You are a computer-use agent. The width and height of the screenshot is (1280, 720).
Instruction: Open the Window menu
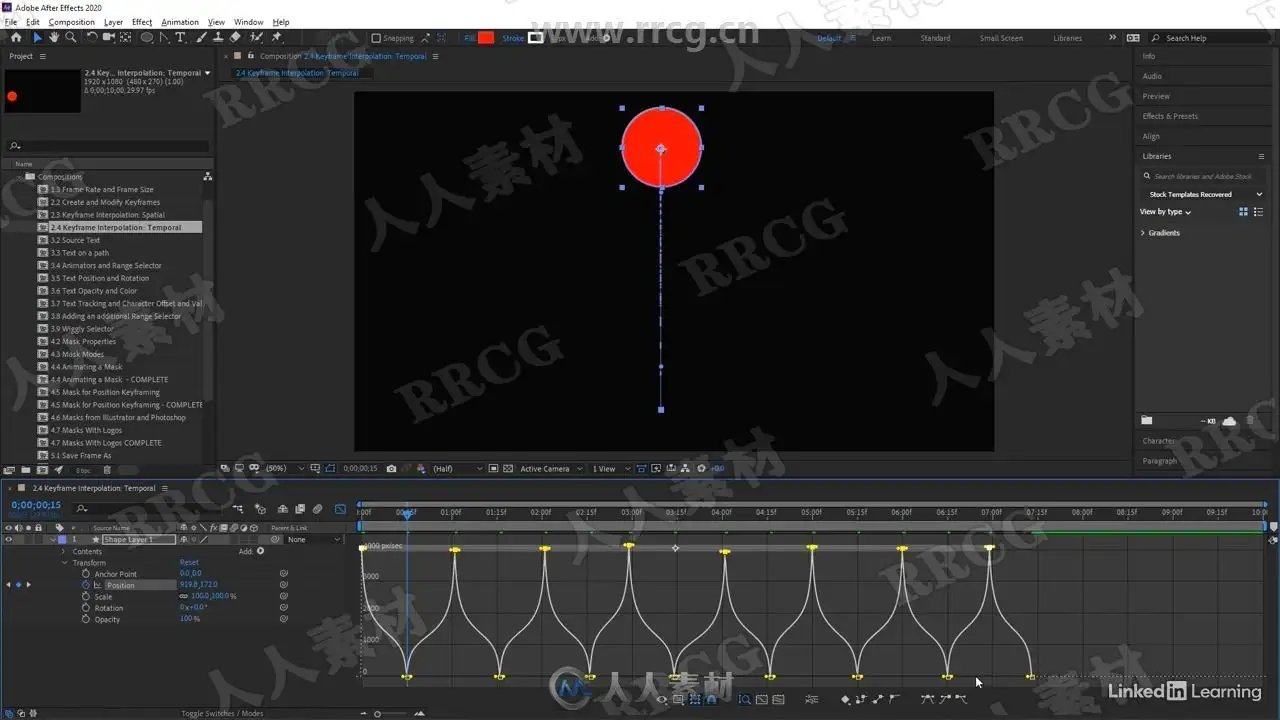(249, 22)
